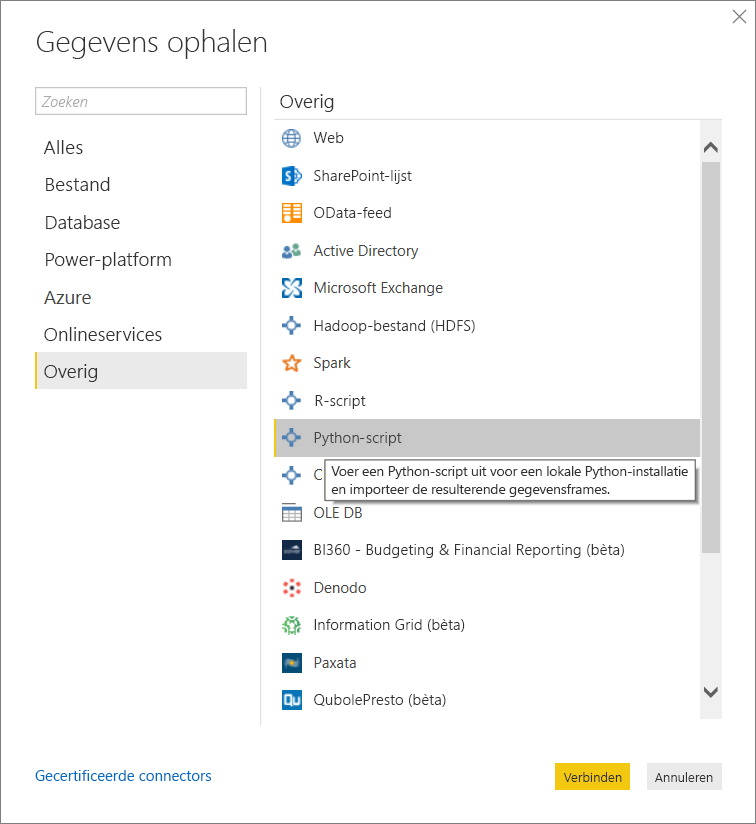Open the OLE DB connector
Screen dimensions: 756x824
[340, 512]
